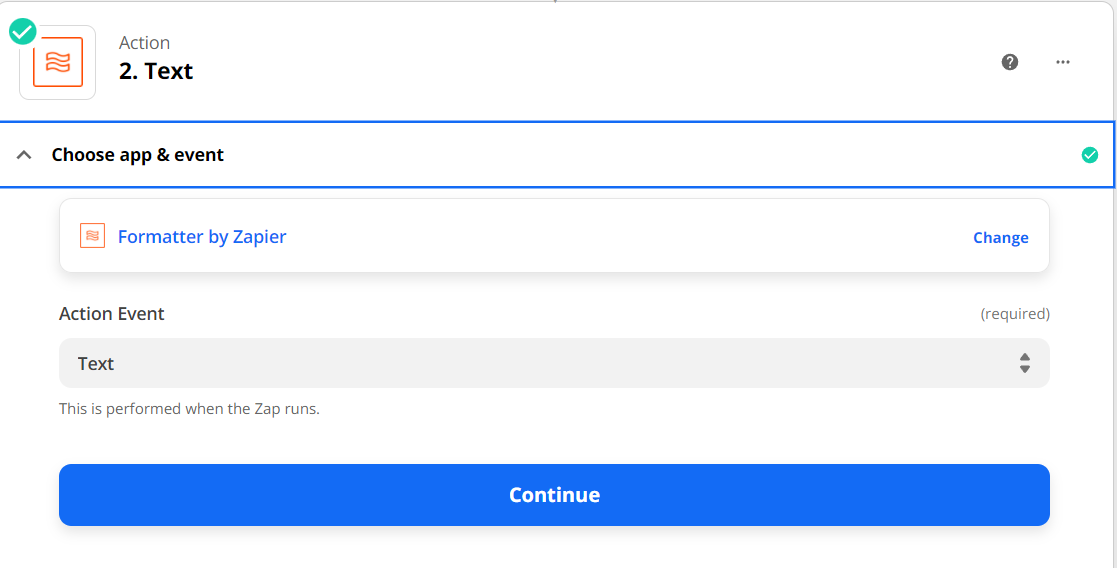Open the three-dot more options menu
This screenshot has width=1117, height=568.
[x=1063, y=62]
